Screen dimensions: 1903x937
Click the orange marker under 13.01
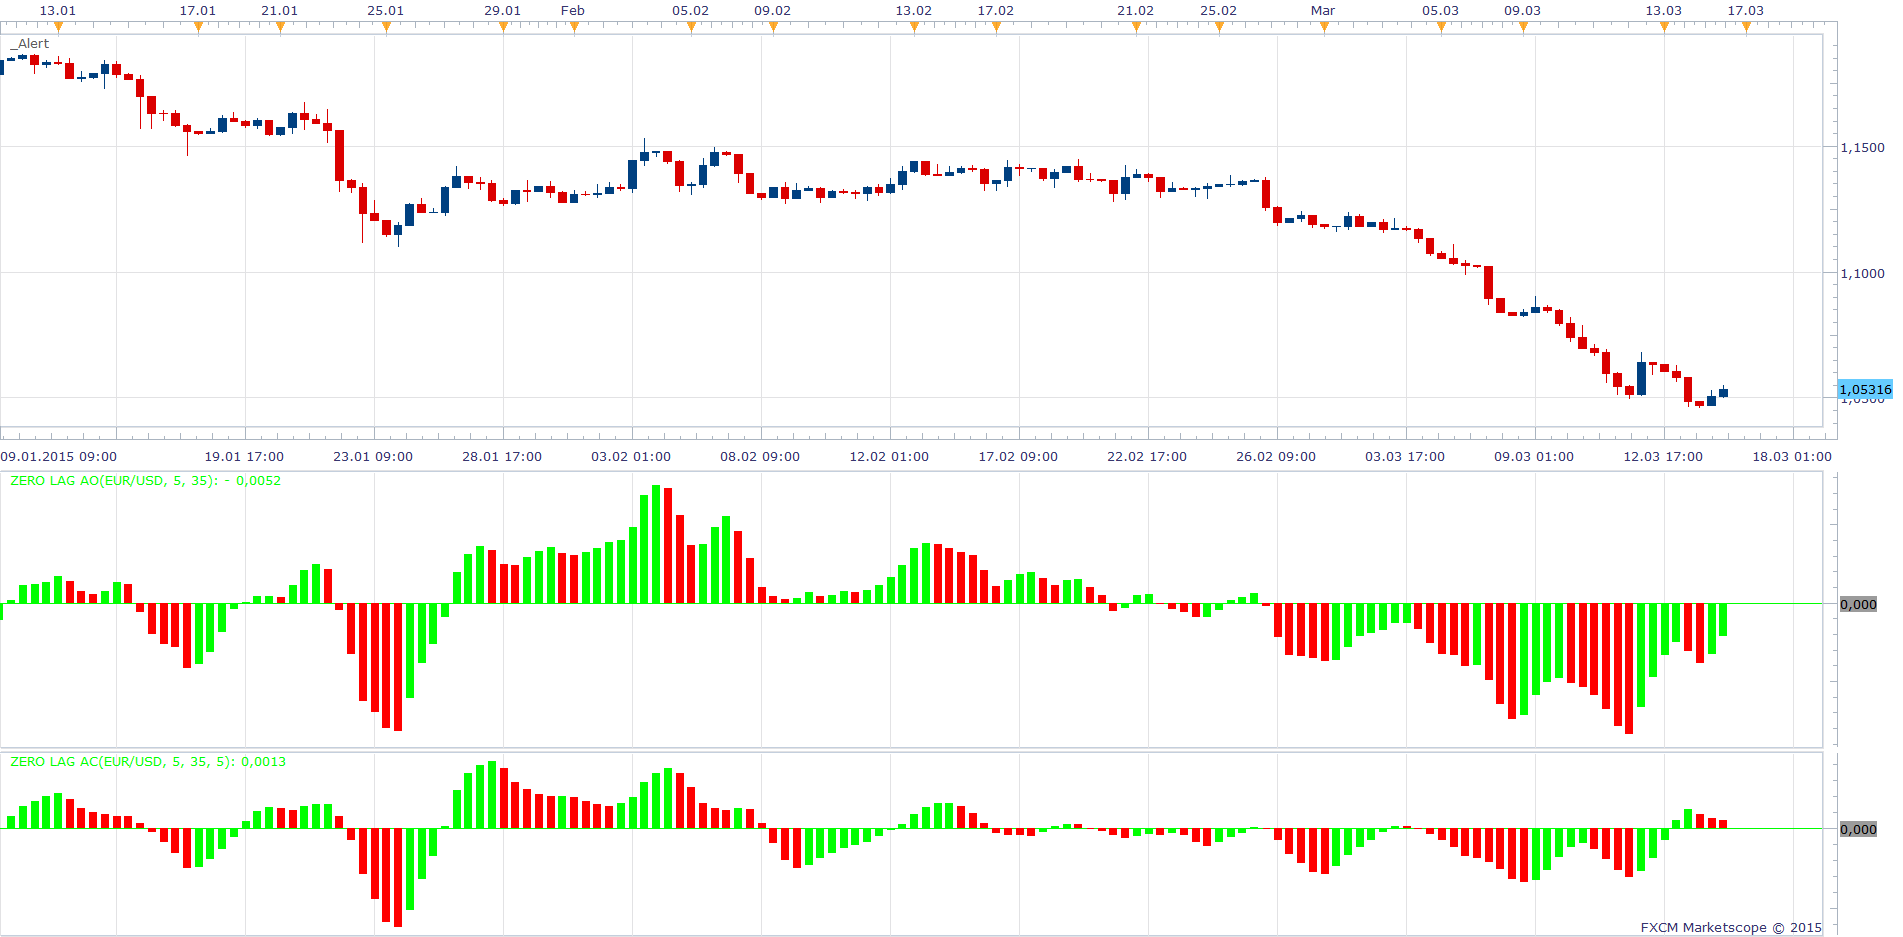[58, 27]
